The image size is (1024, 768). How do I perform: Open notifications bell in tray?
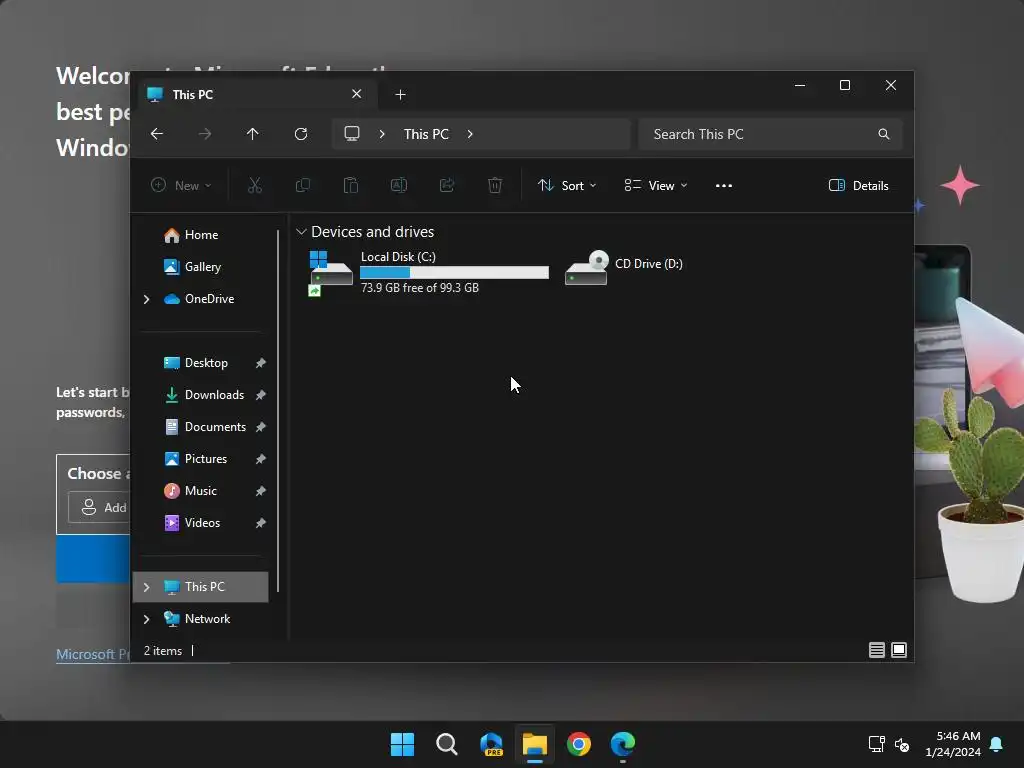[x=997, y=744]
